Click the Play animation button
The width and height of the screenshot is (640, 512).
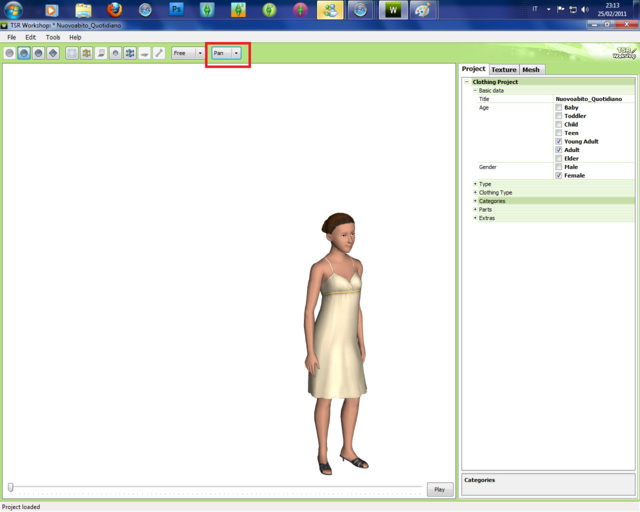pyautogui.click(x=440, y=489)
